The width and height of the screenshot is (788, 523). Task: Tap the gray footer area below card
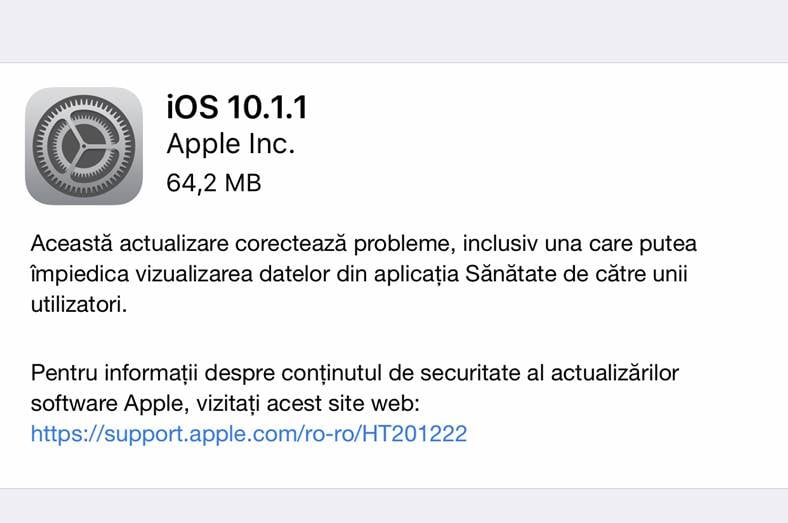394,506
